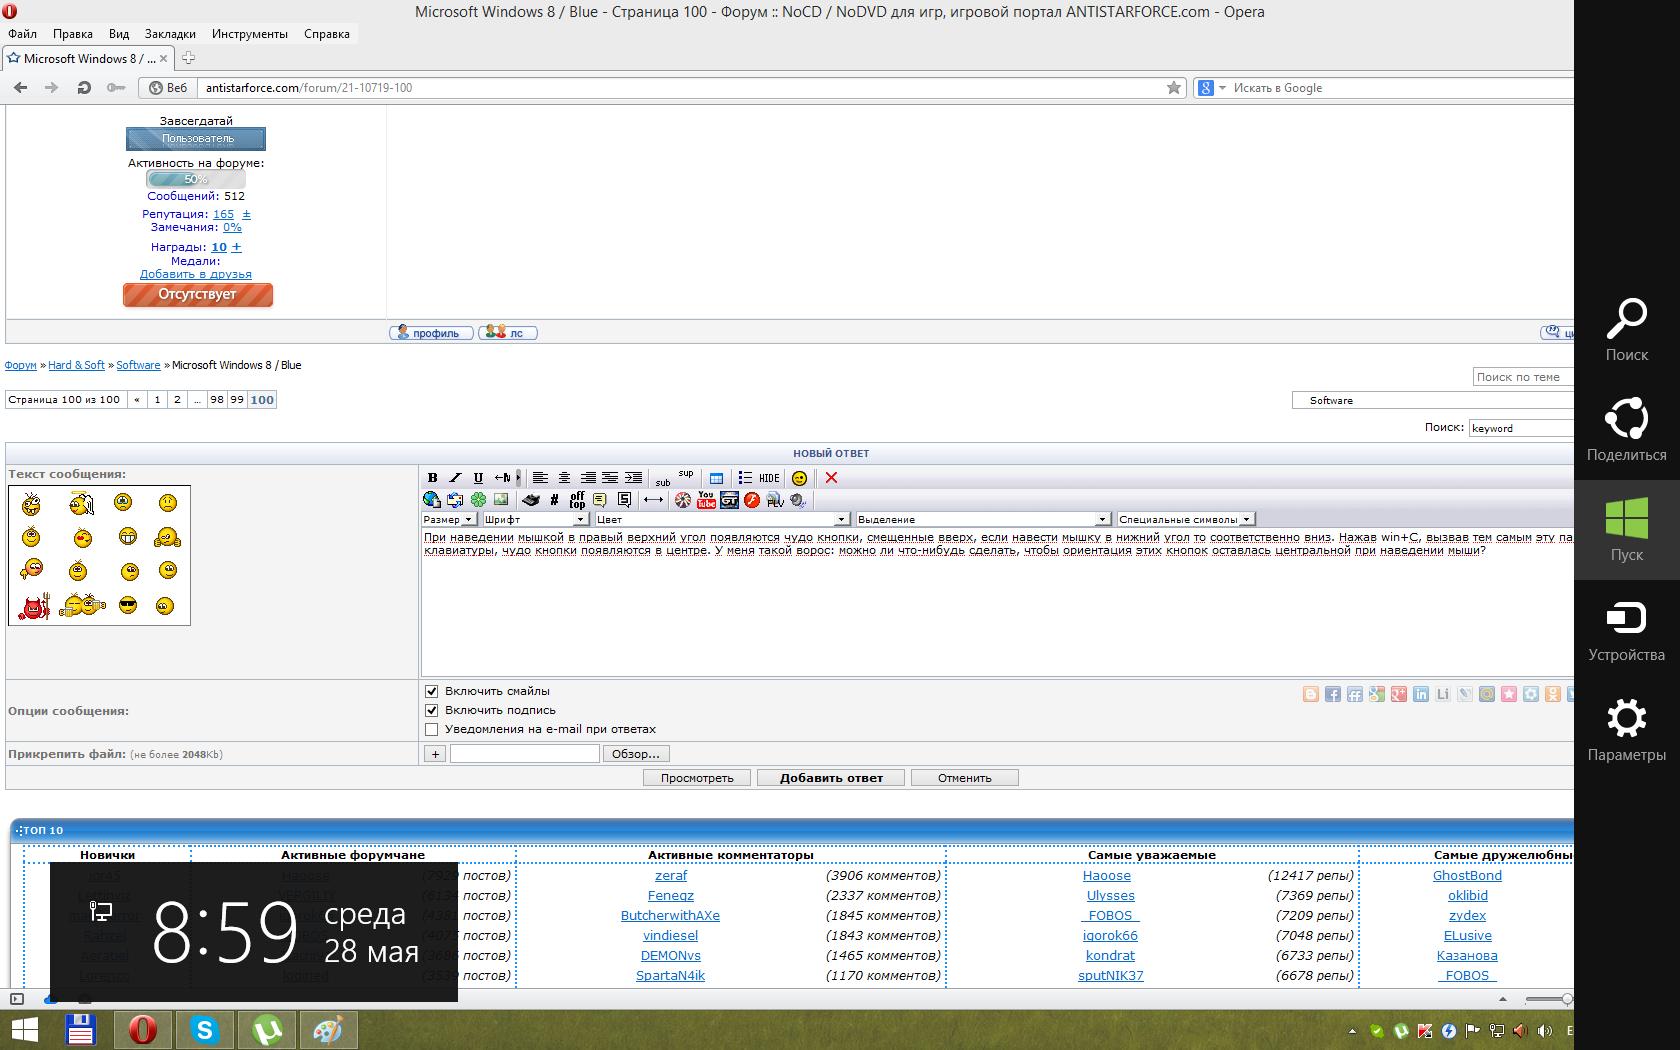Open the Цвет color dropdown
This screenshot has width=1680, height=1050.
coord(721,519)
